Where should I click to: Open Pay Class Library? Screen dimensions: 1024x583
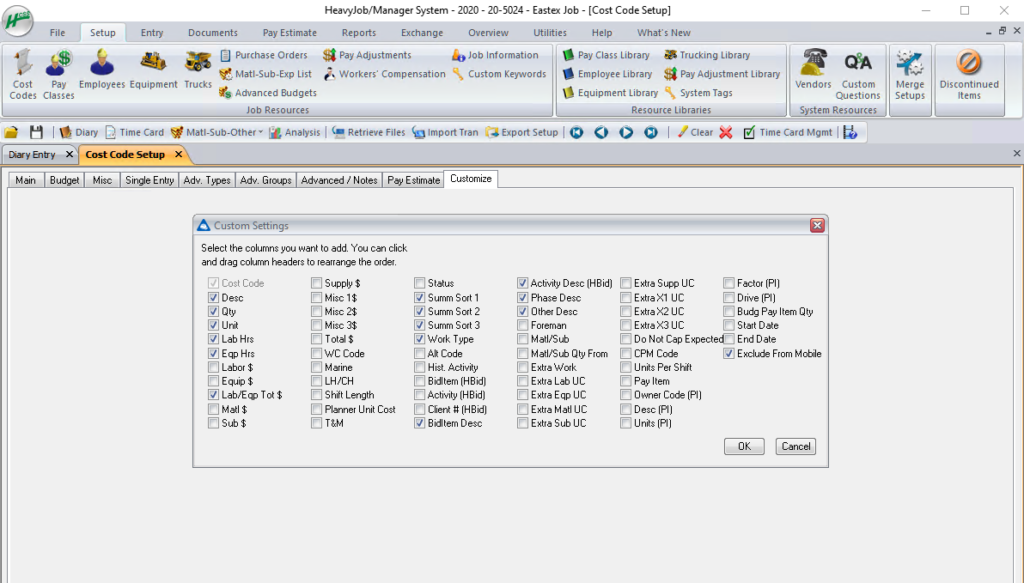(x=606, y=55)
